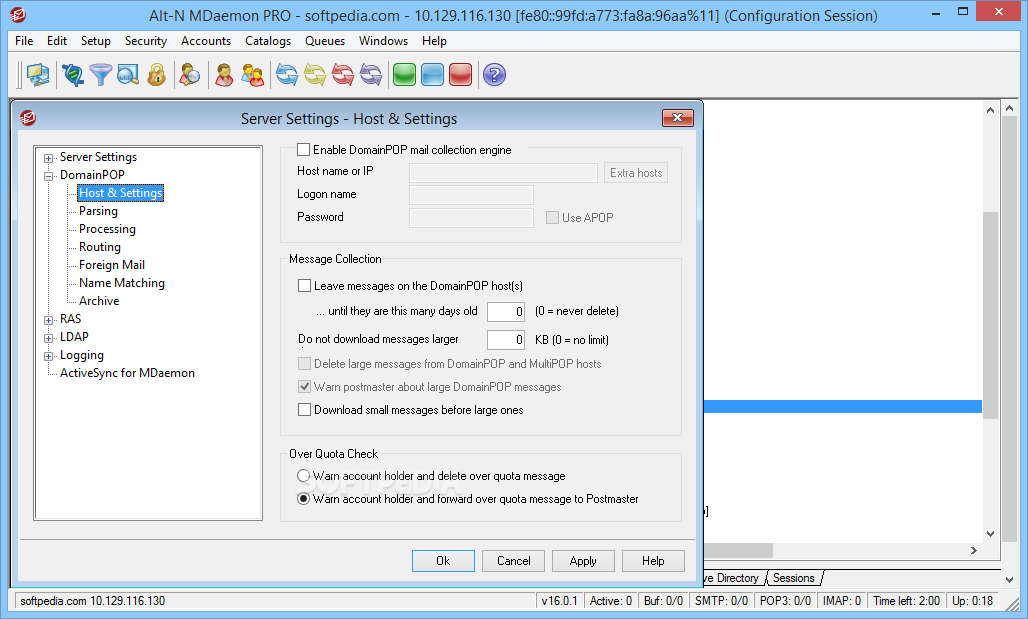
Task: Expand the Server Settings tree node
Action: point(49,158)
